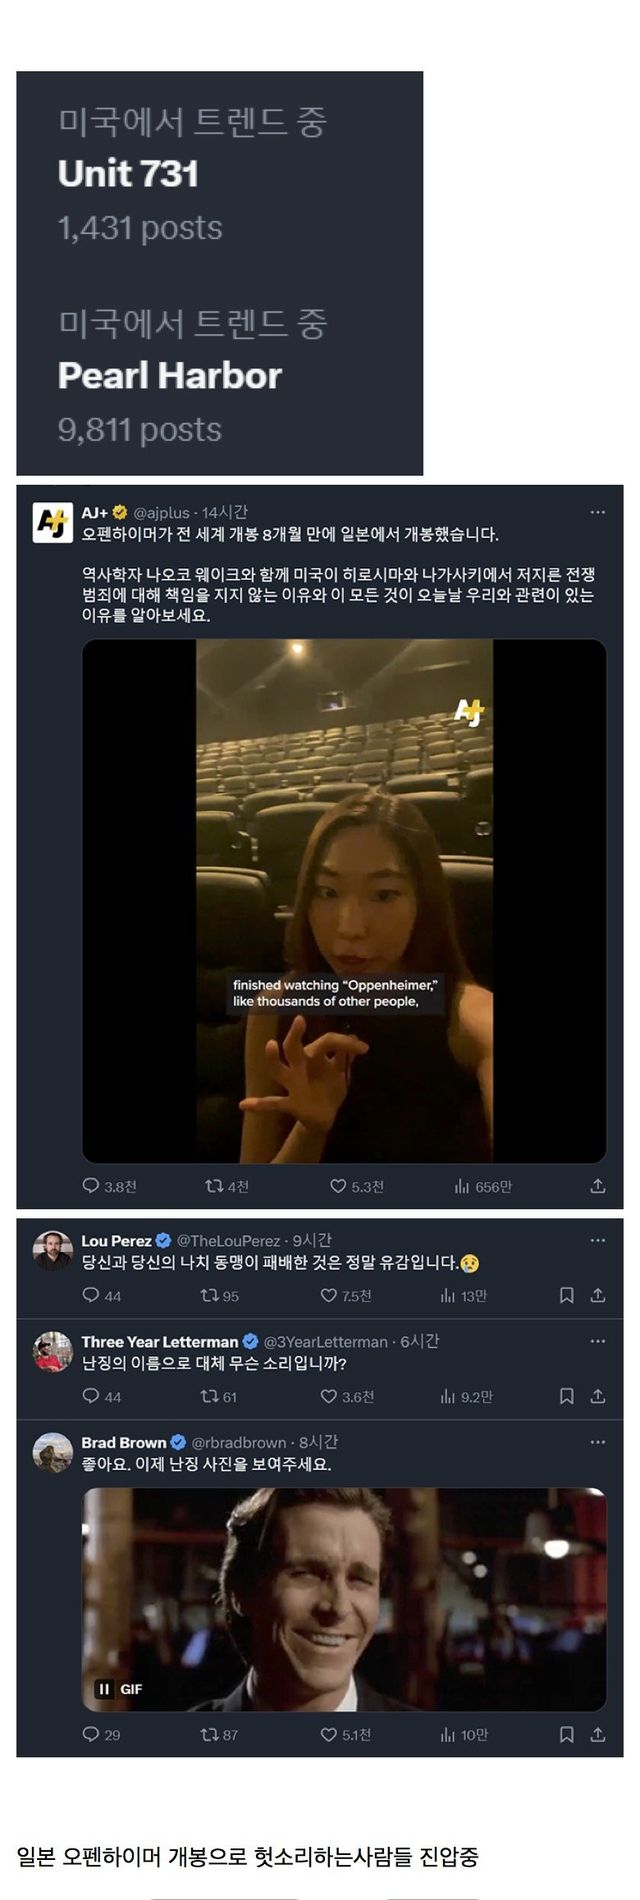640x1900 pixels.
Task: Open the Unit 731 trending topic
Action: click(x=128, y=174)
